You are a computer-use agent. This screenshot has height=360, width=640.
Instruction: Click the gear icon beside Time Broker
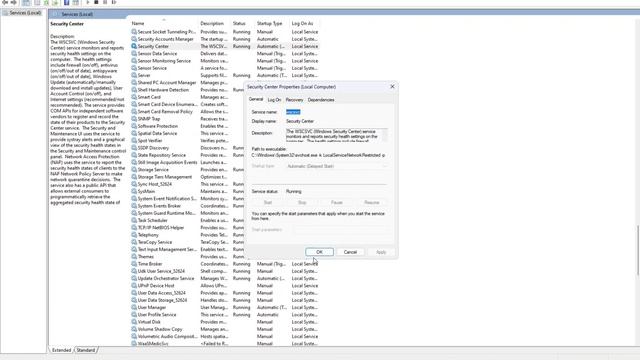tap(134, 264)
